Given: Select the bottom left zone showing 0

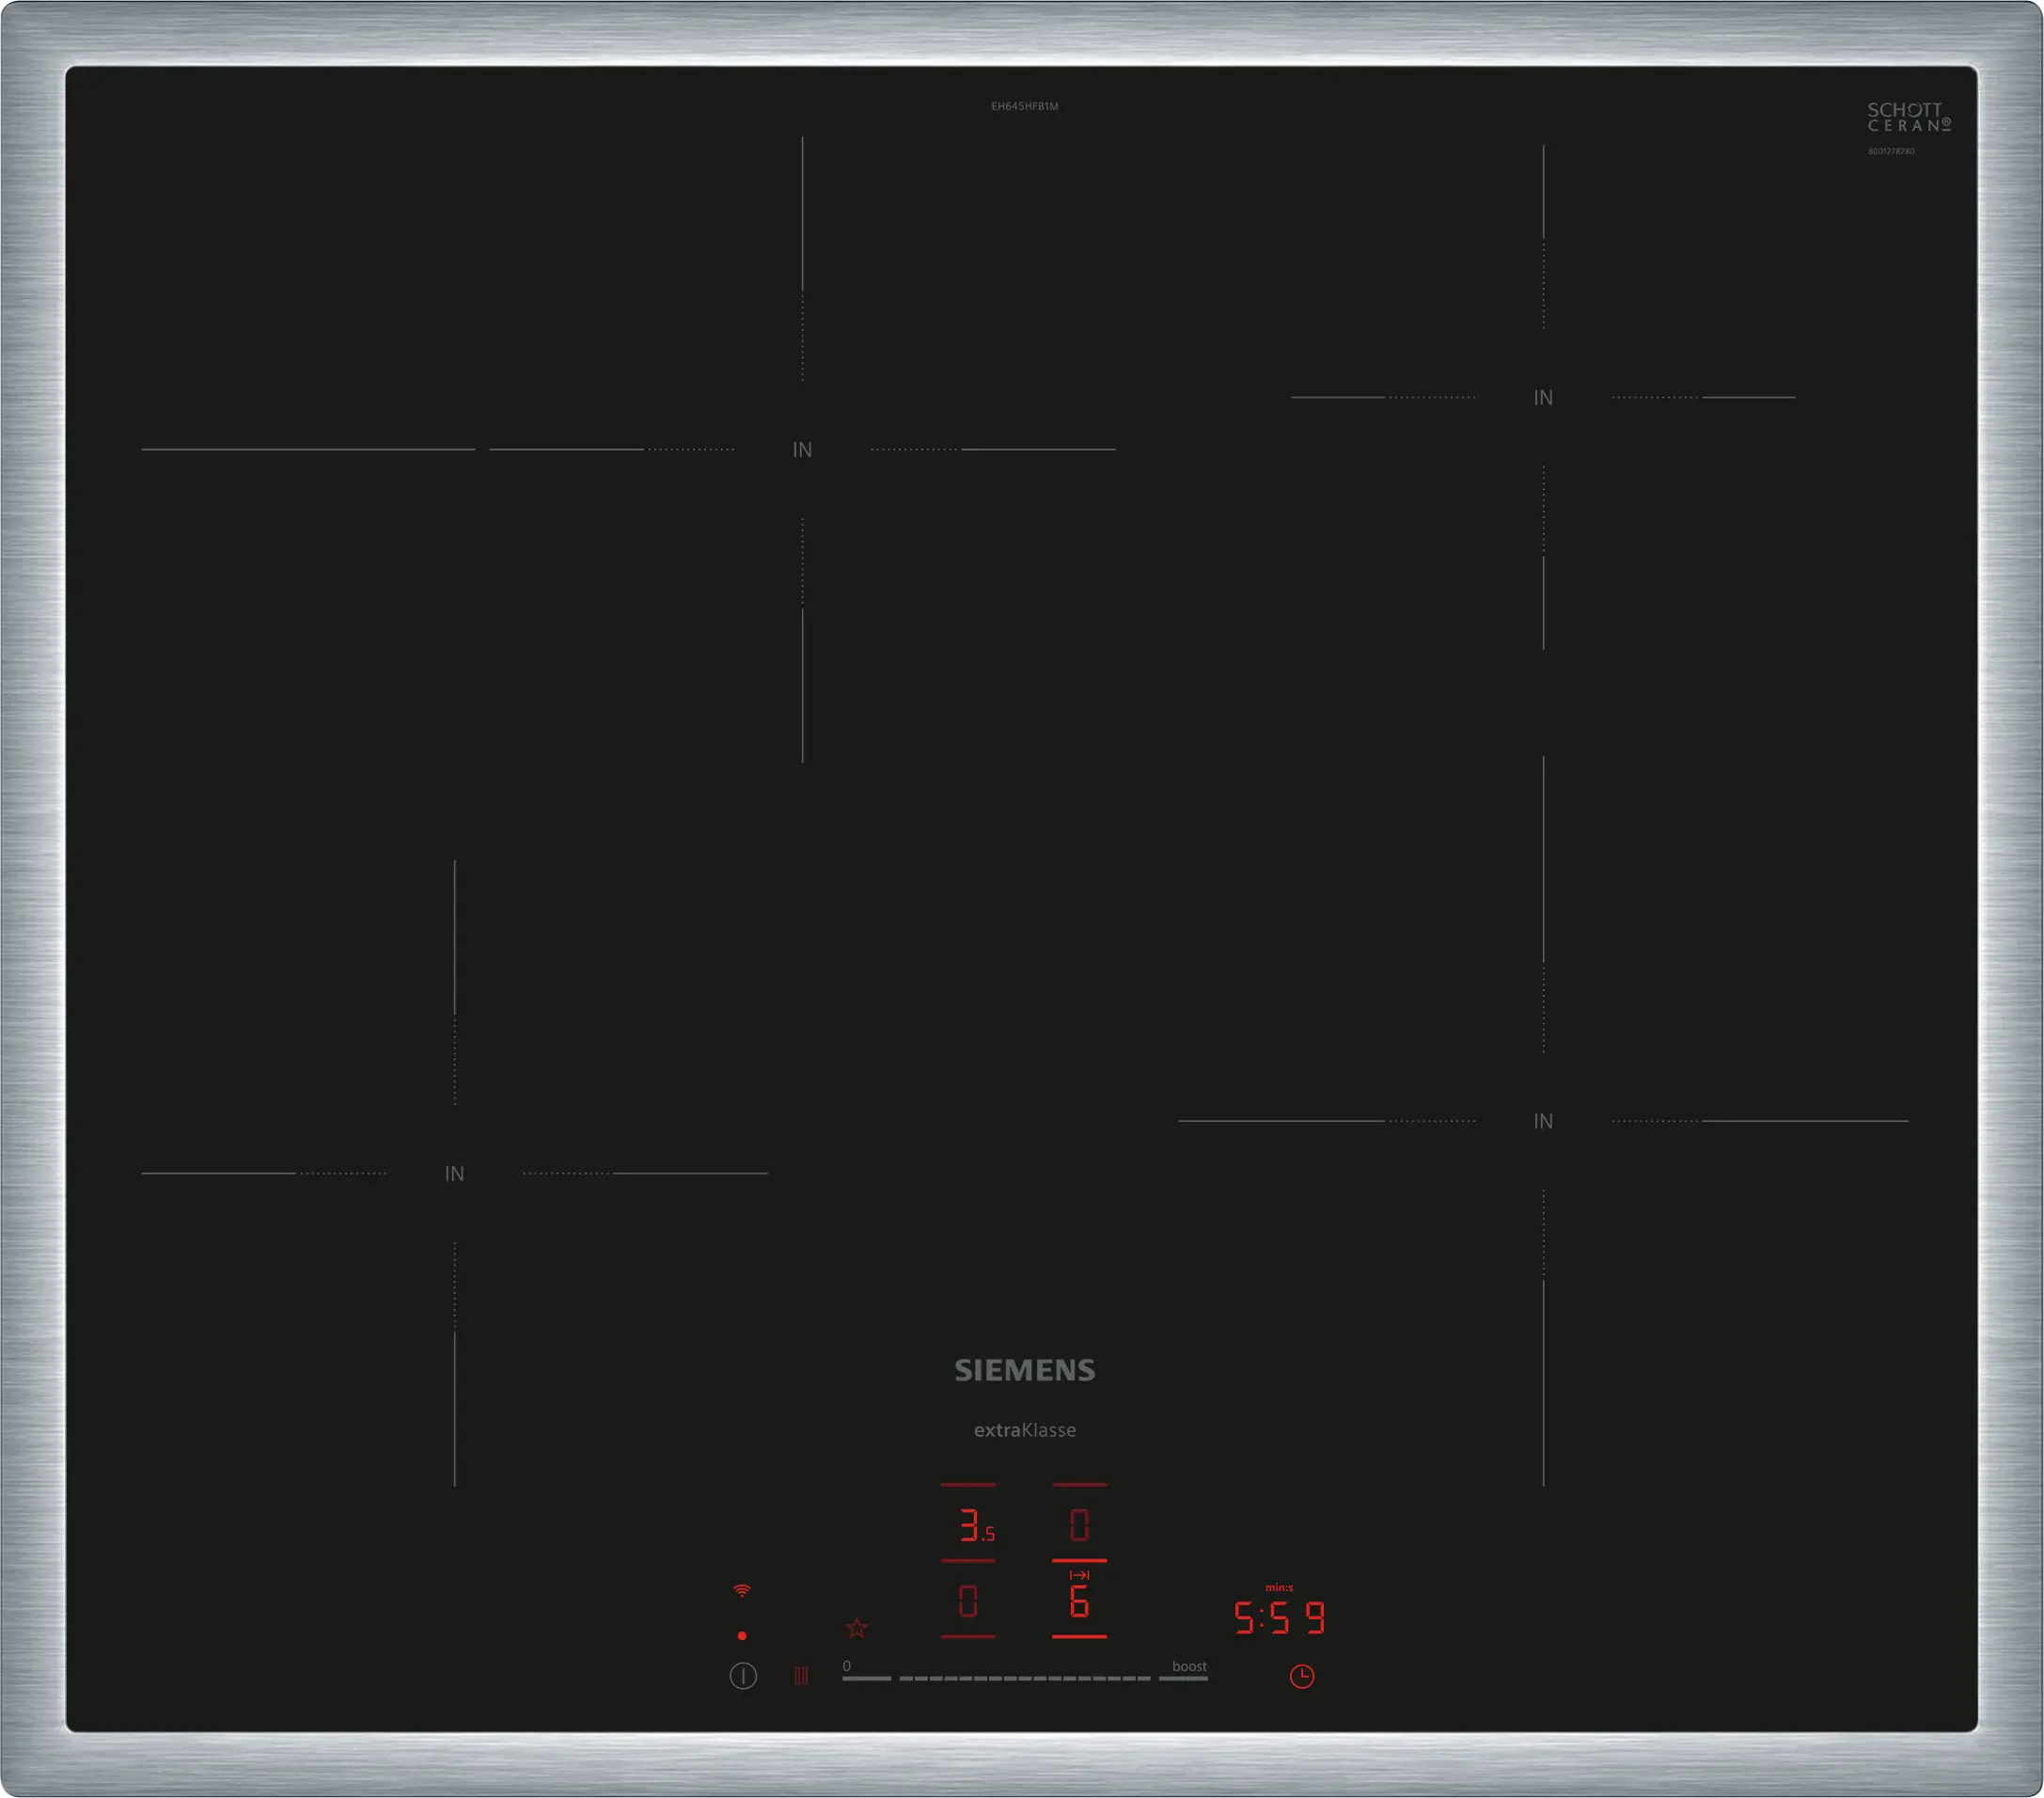Looking at the screenshot, I should (x=968, y=1602).
